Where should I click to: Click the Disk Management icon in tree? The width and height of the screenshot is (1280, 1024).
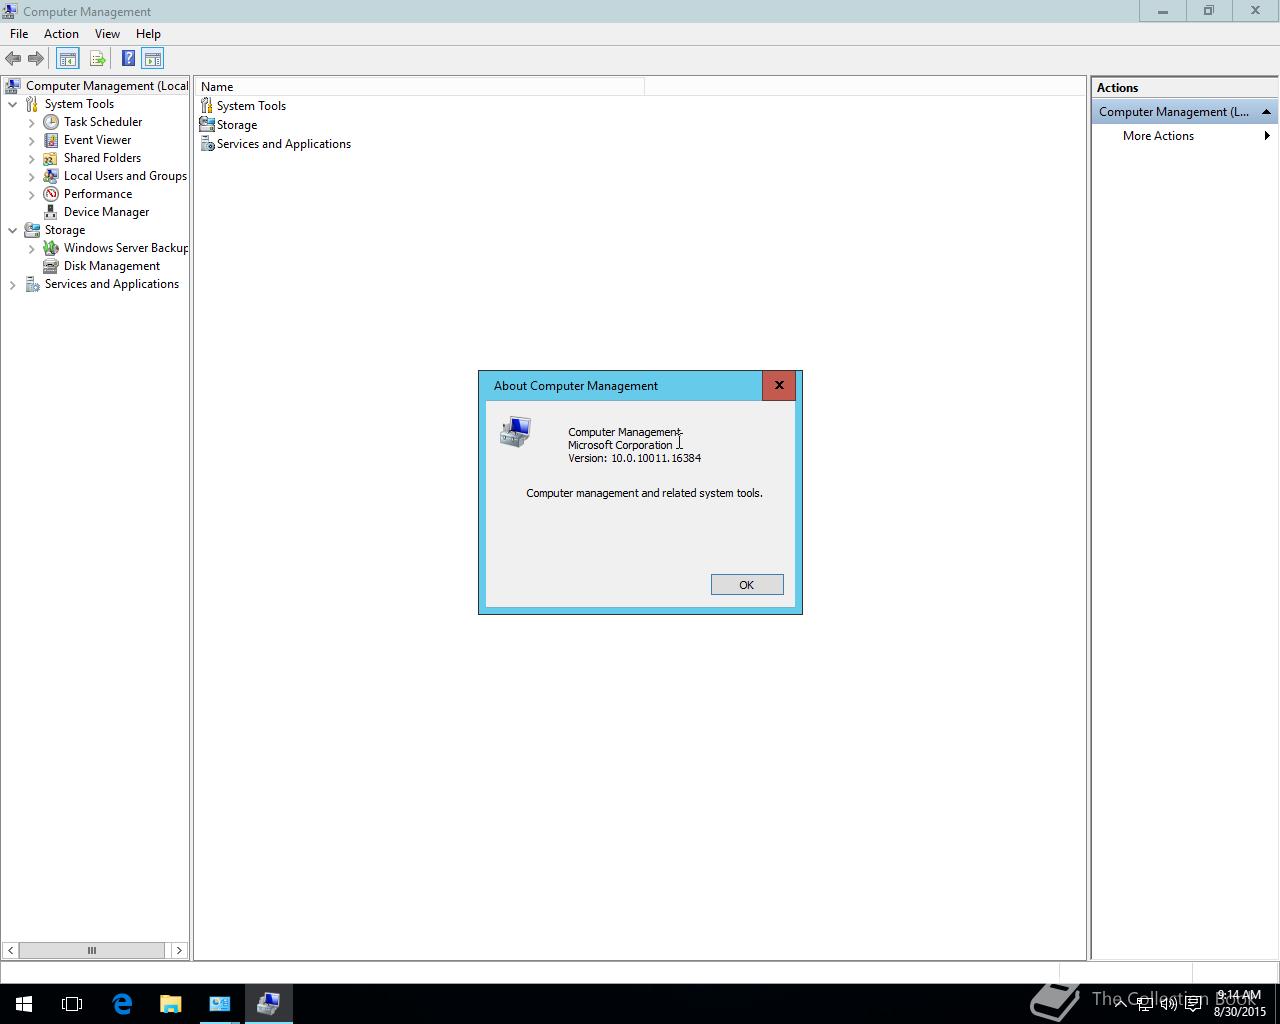(x=51, y=266)
